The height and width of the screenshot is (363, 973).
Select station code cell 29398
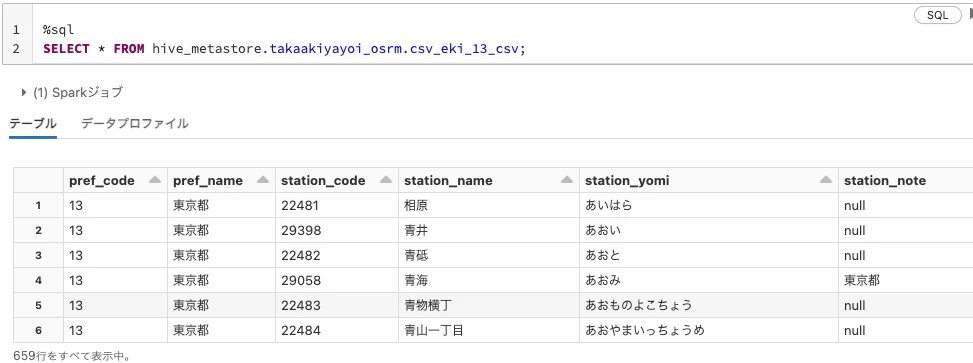tap(337, 230)
